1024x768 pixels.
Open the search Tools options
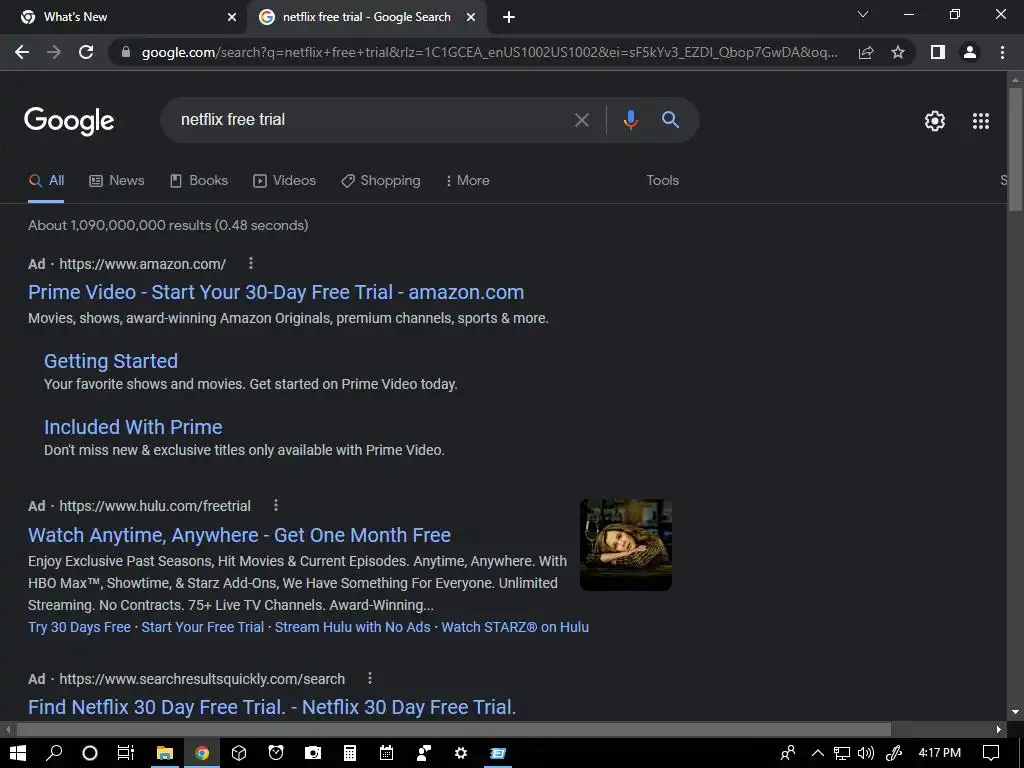click(662, 181)
